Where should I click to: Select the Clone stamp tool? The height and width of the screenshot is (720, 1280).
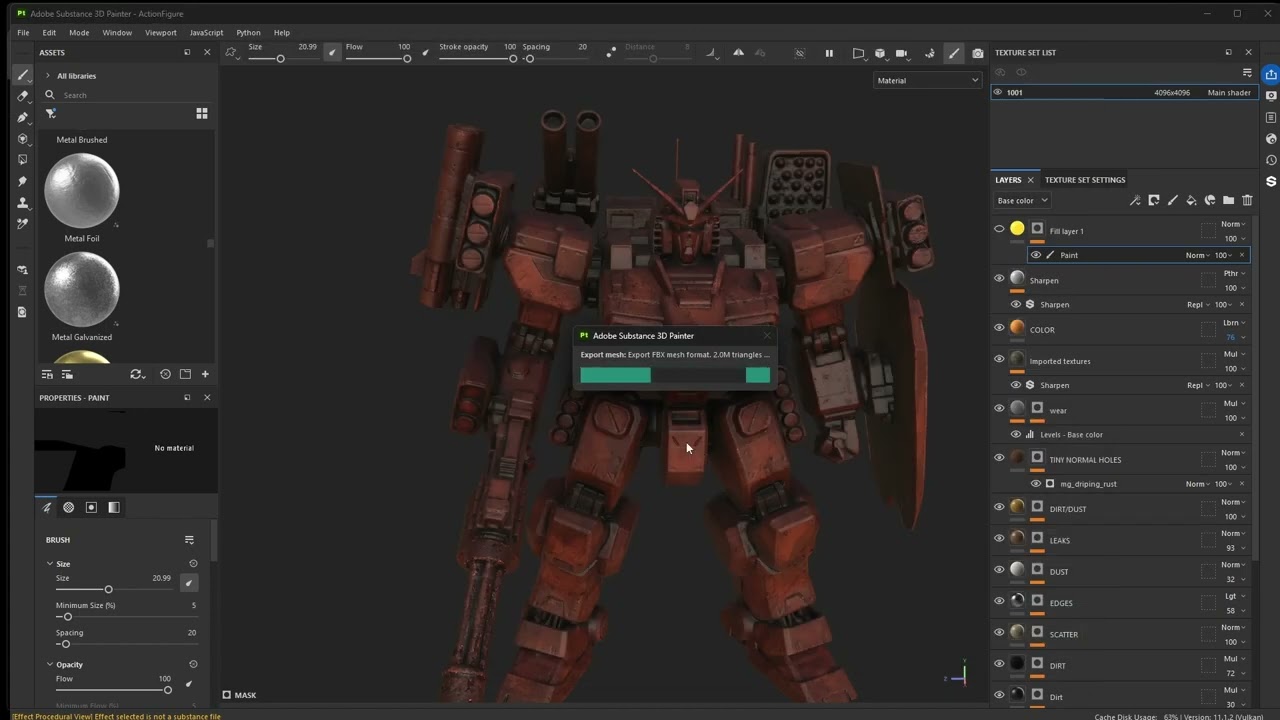tap(22, 202)
